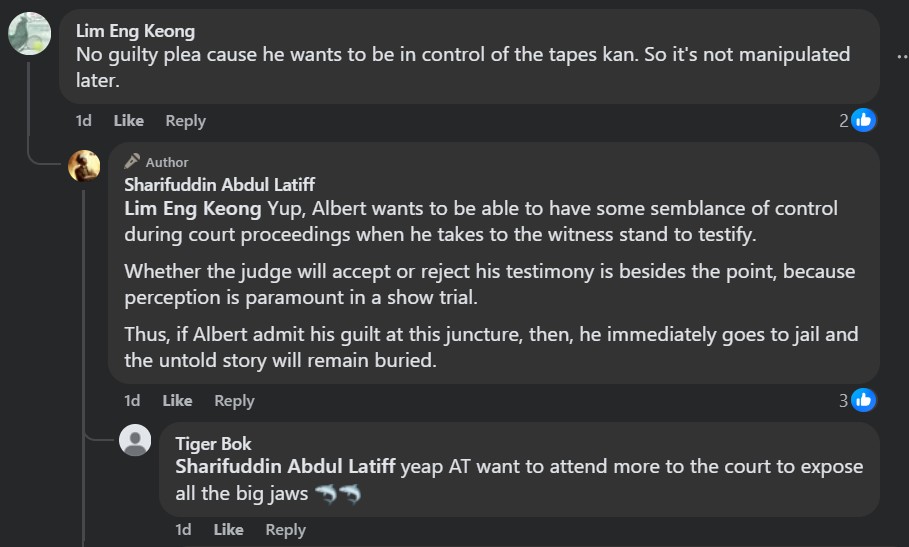The height and width of the screenshot is (547, 909).
Task: Click Sharifuddin Abdul Latiff's profile avatar
Action: click(84, 166)
